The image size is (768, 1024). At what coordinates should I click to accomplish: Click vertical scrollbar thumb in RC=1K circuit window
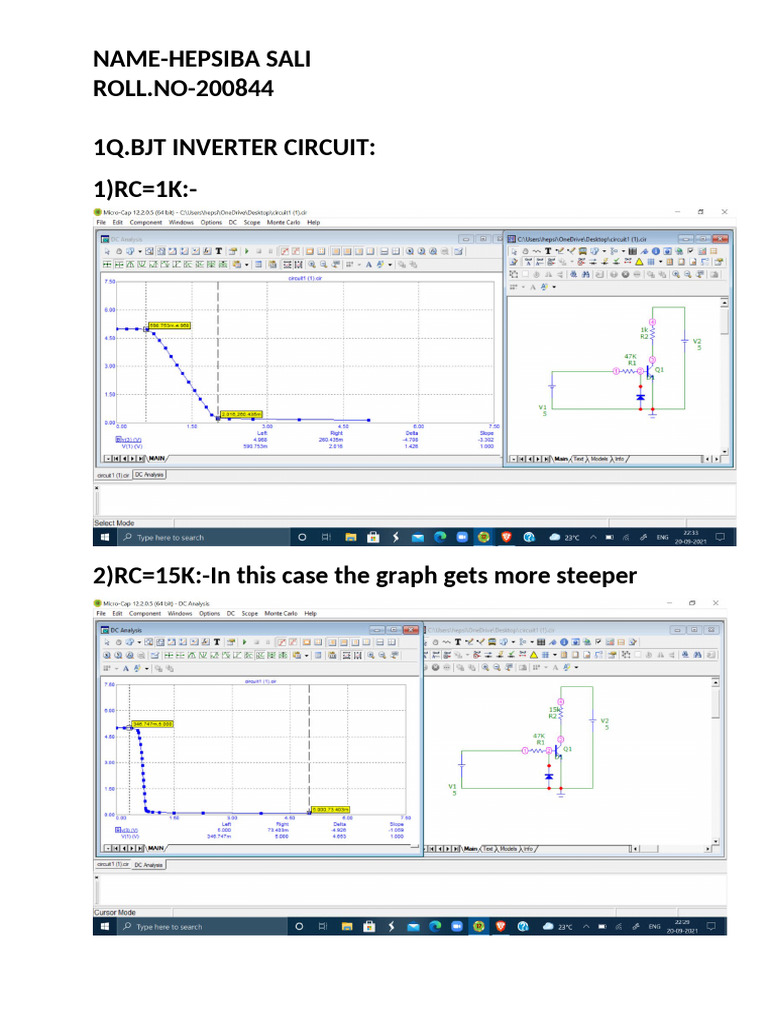pos(724,323)
